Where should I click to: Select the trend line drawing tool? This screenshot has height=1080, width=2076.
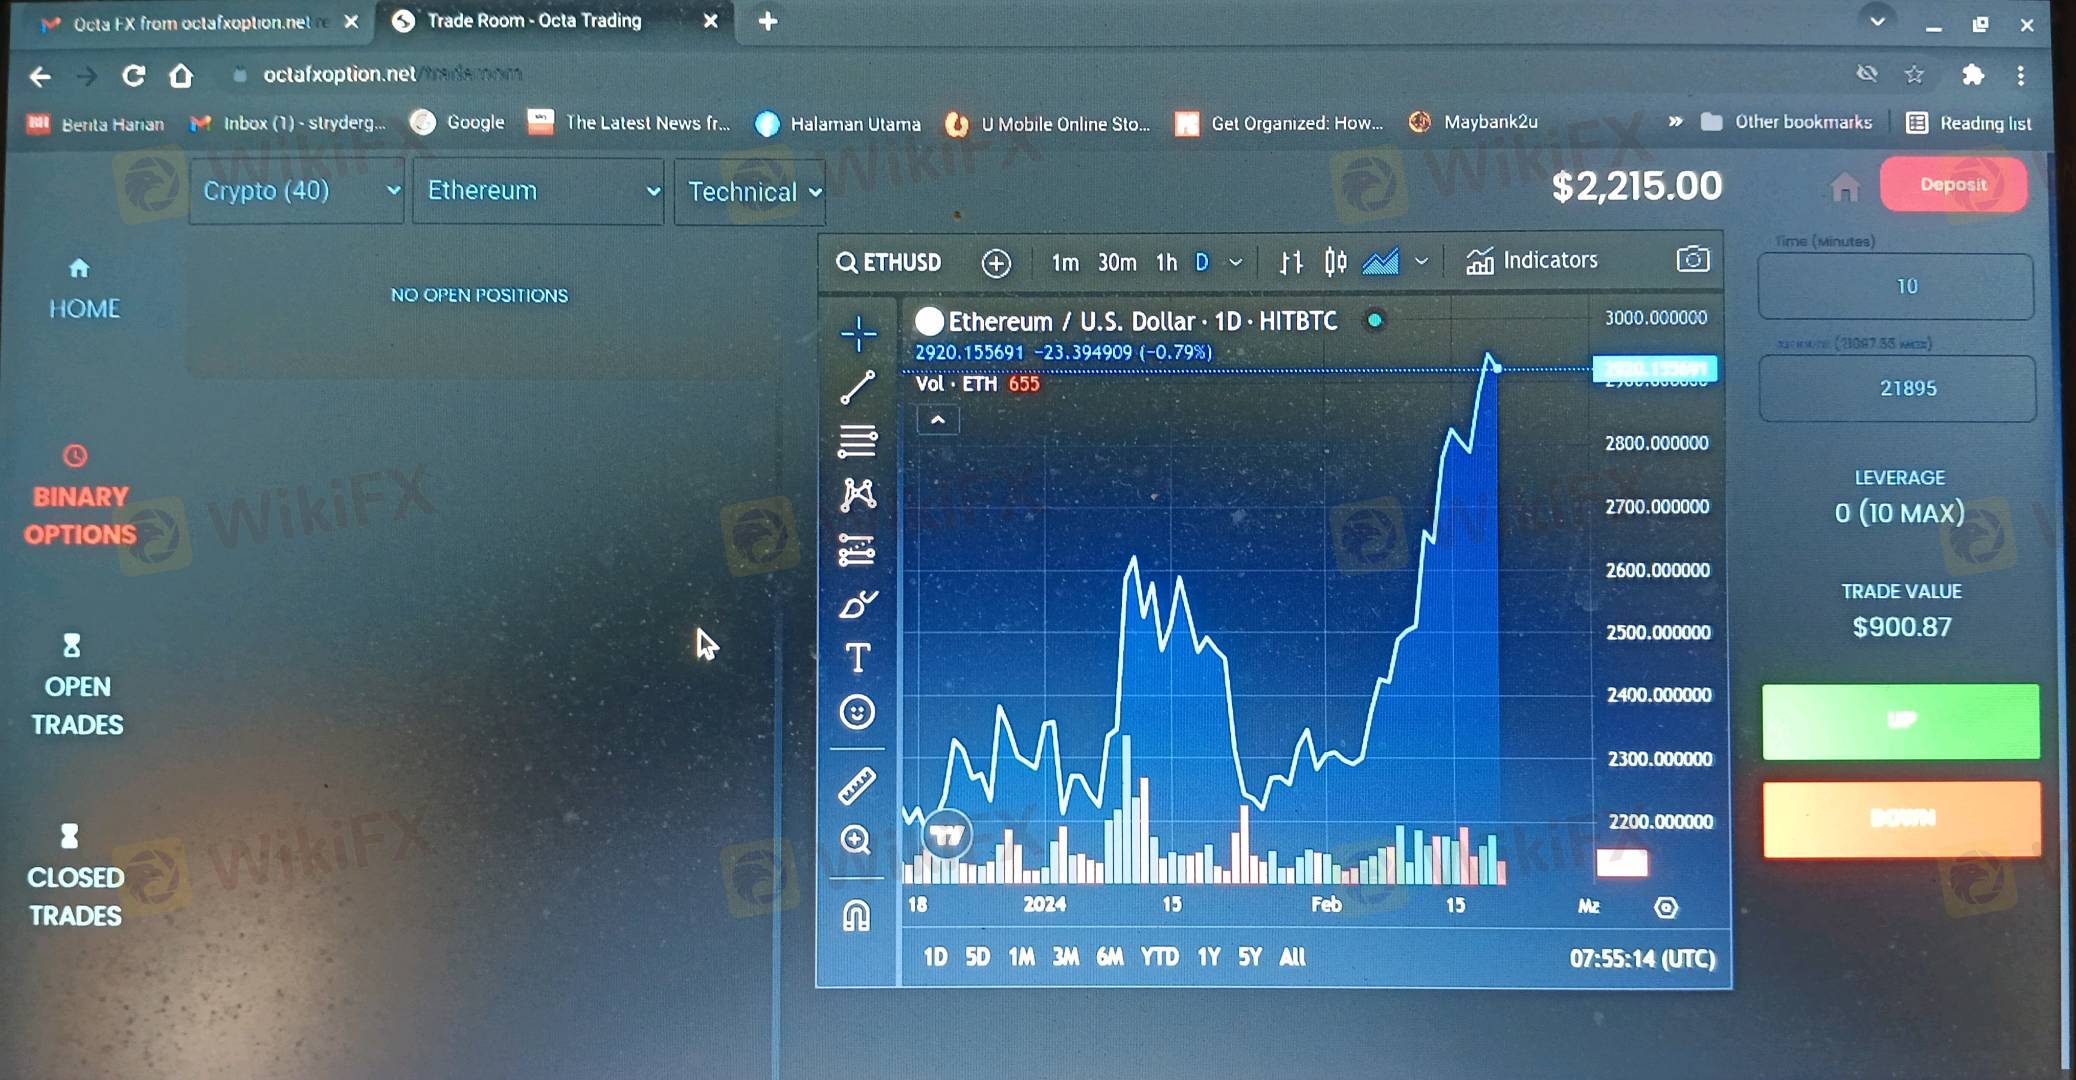pos(858,388)
